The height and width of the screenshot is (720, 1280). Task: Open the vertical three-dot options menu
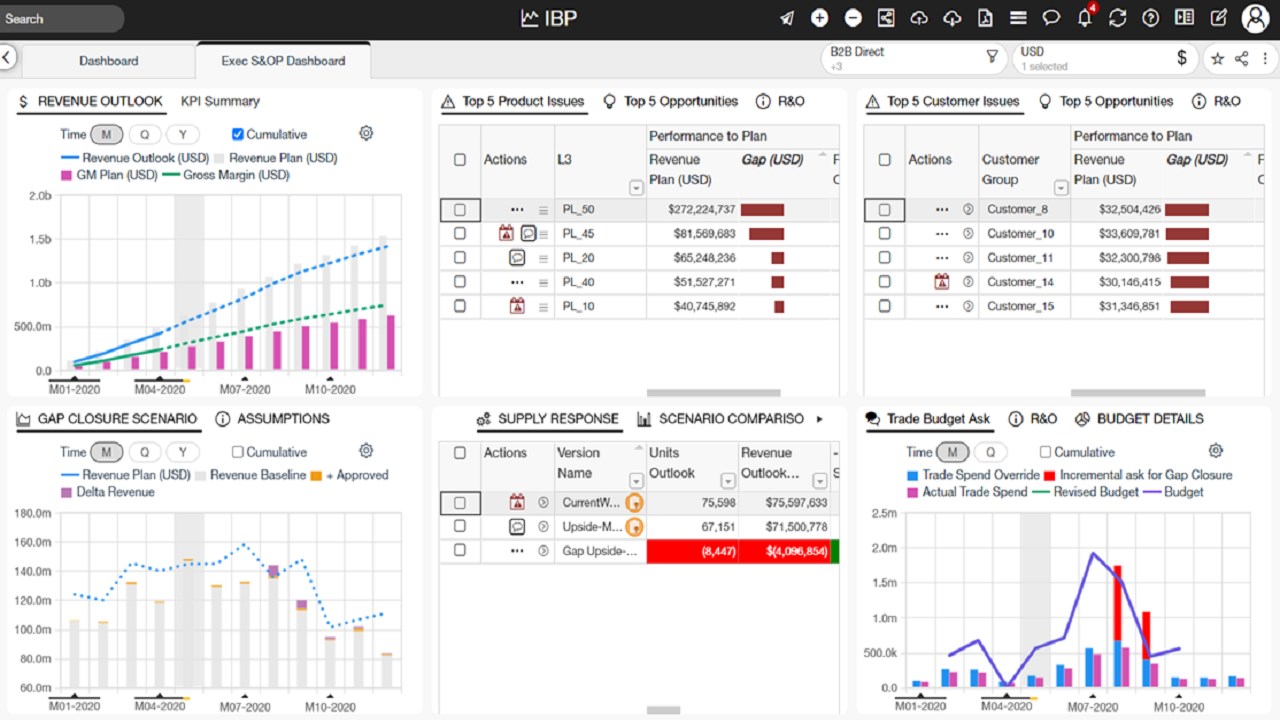point(1263,59)
